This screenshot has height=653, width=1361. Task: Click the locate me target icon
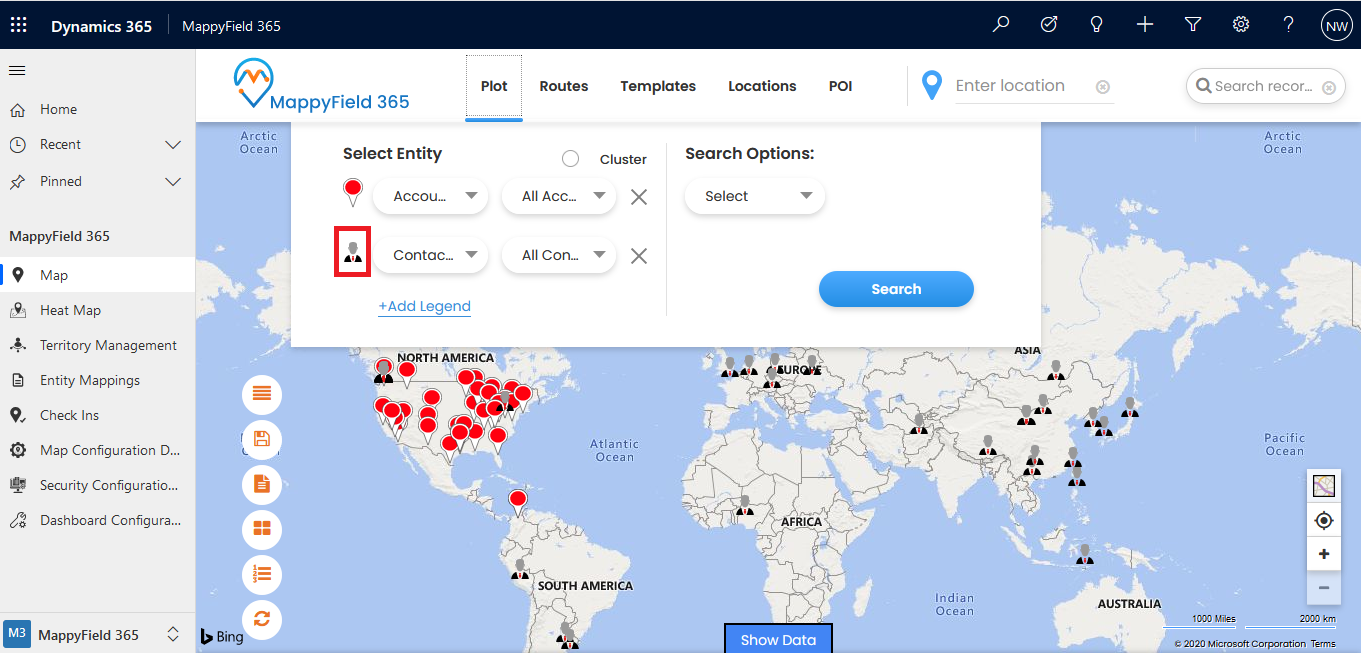1324,521
